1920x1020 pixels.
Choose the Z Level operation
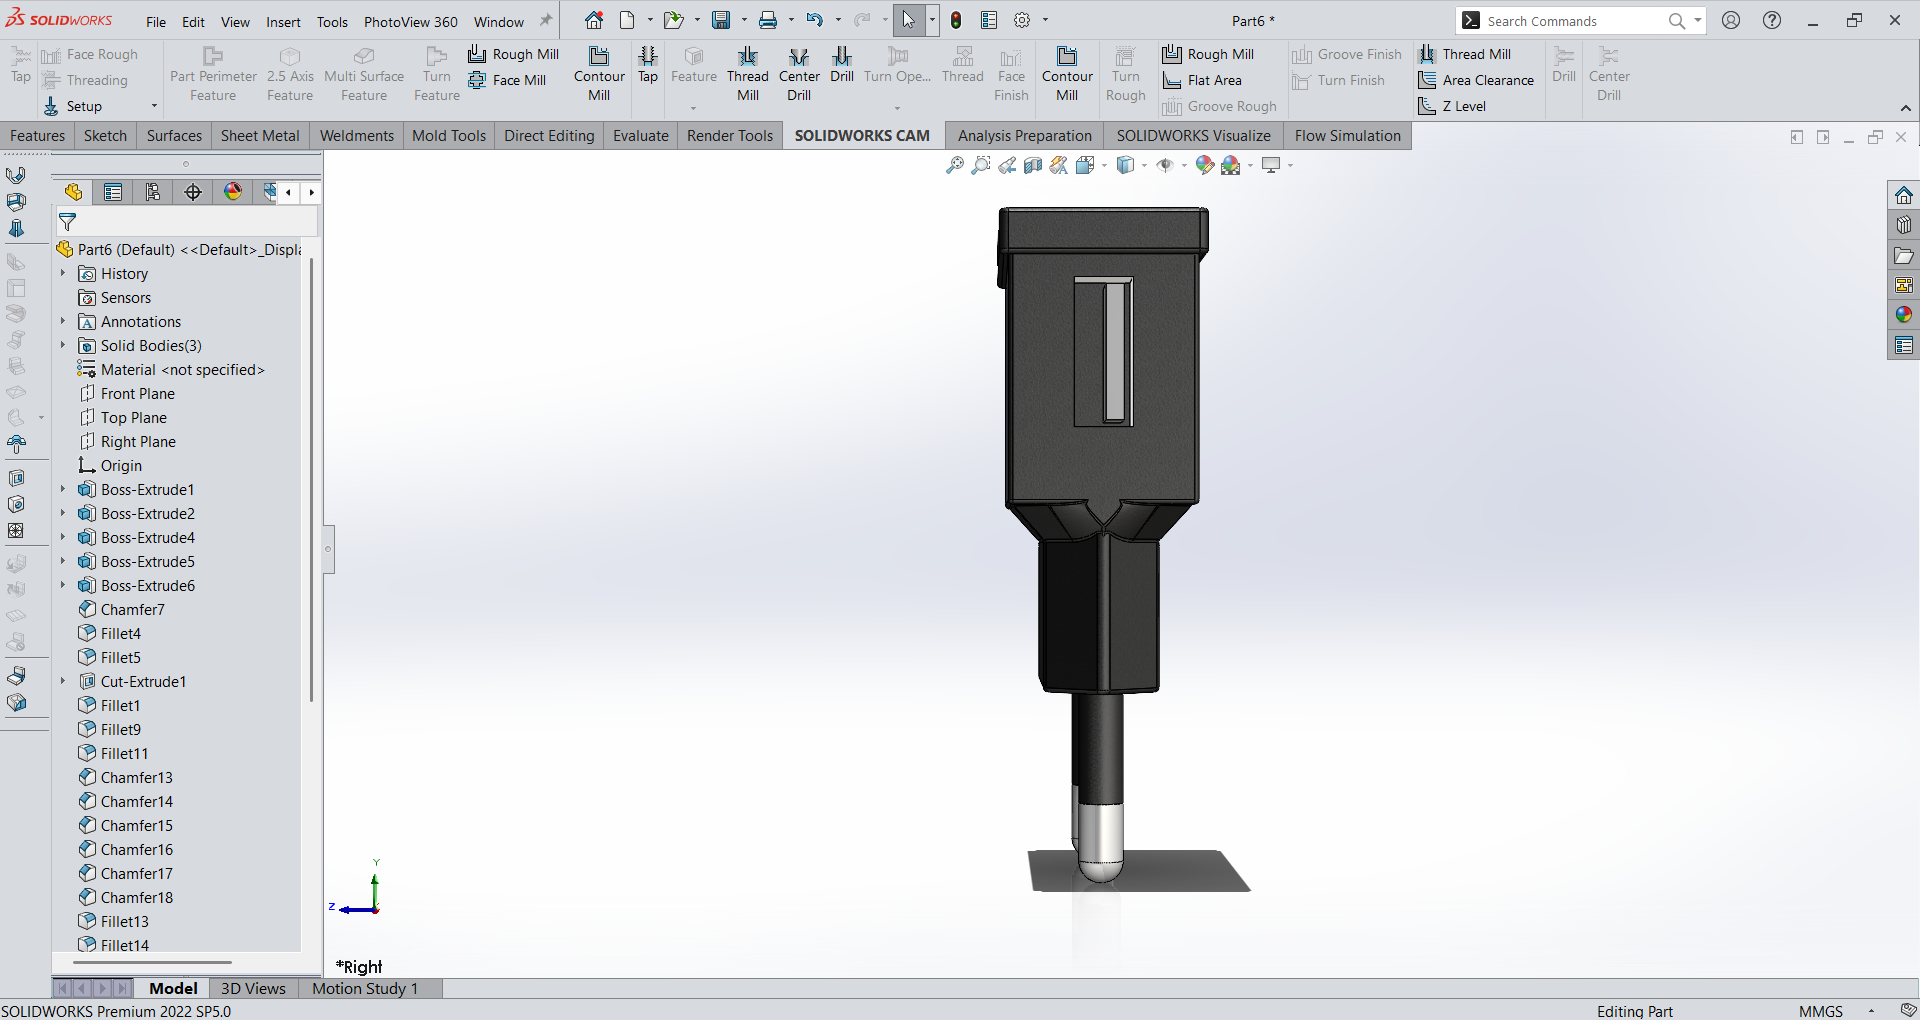coord(1452,106)
